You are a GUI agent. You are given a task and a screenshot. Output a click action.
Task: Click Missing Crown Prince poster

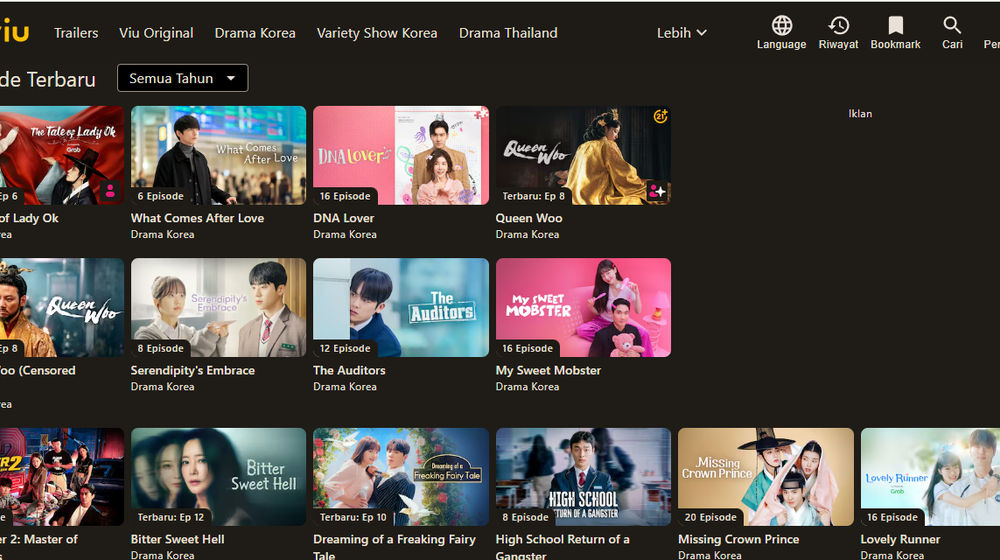765,477
